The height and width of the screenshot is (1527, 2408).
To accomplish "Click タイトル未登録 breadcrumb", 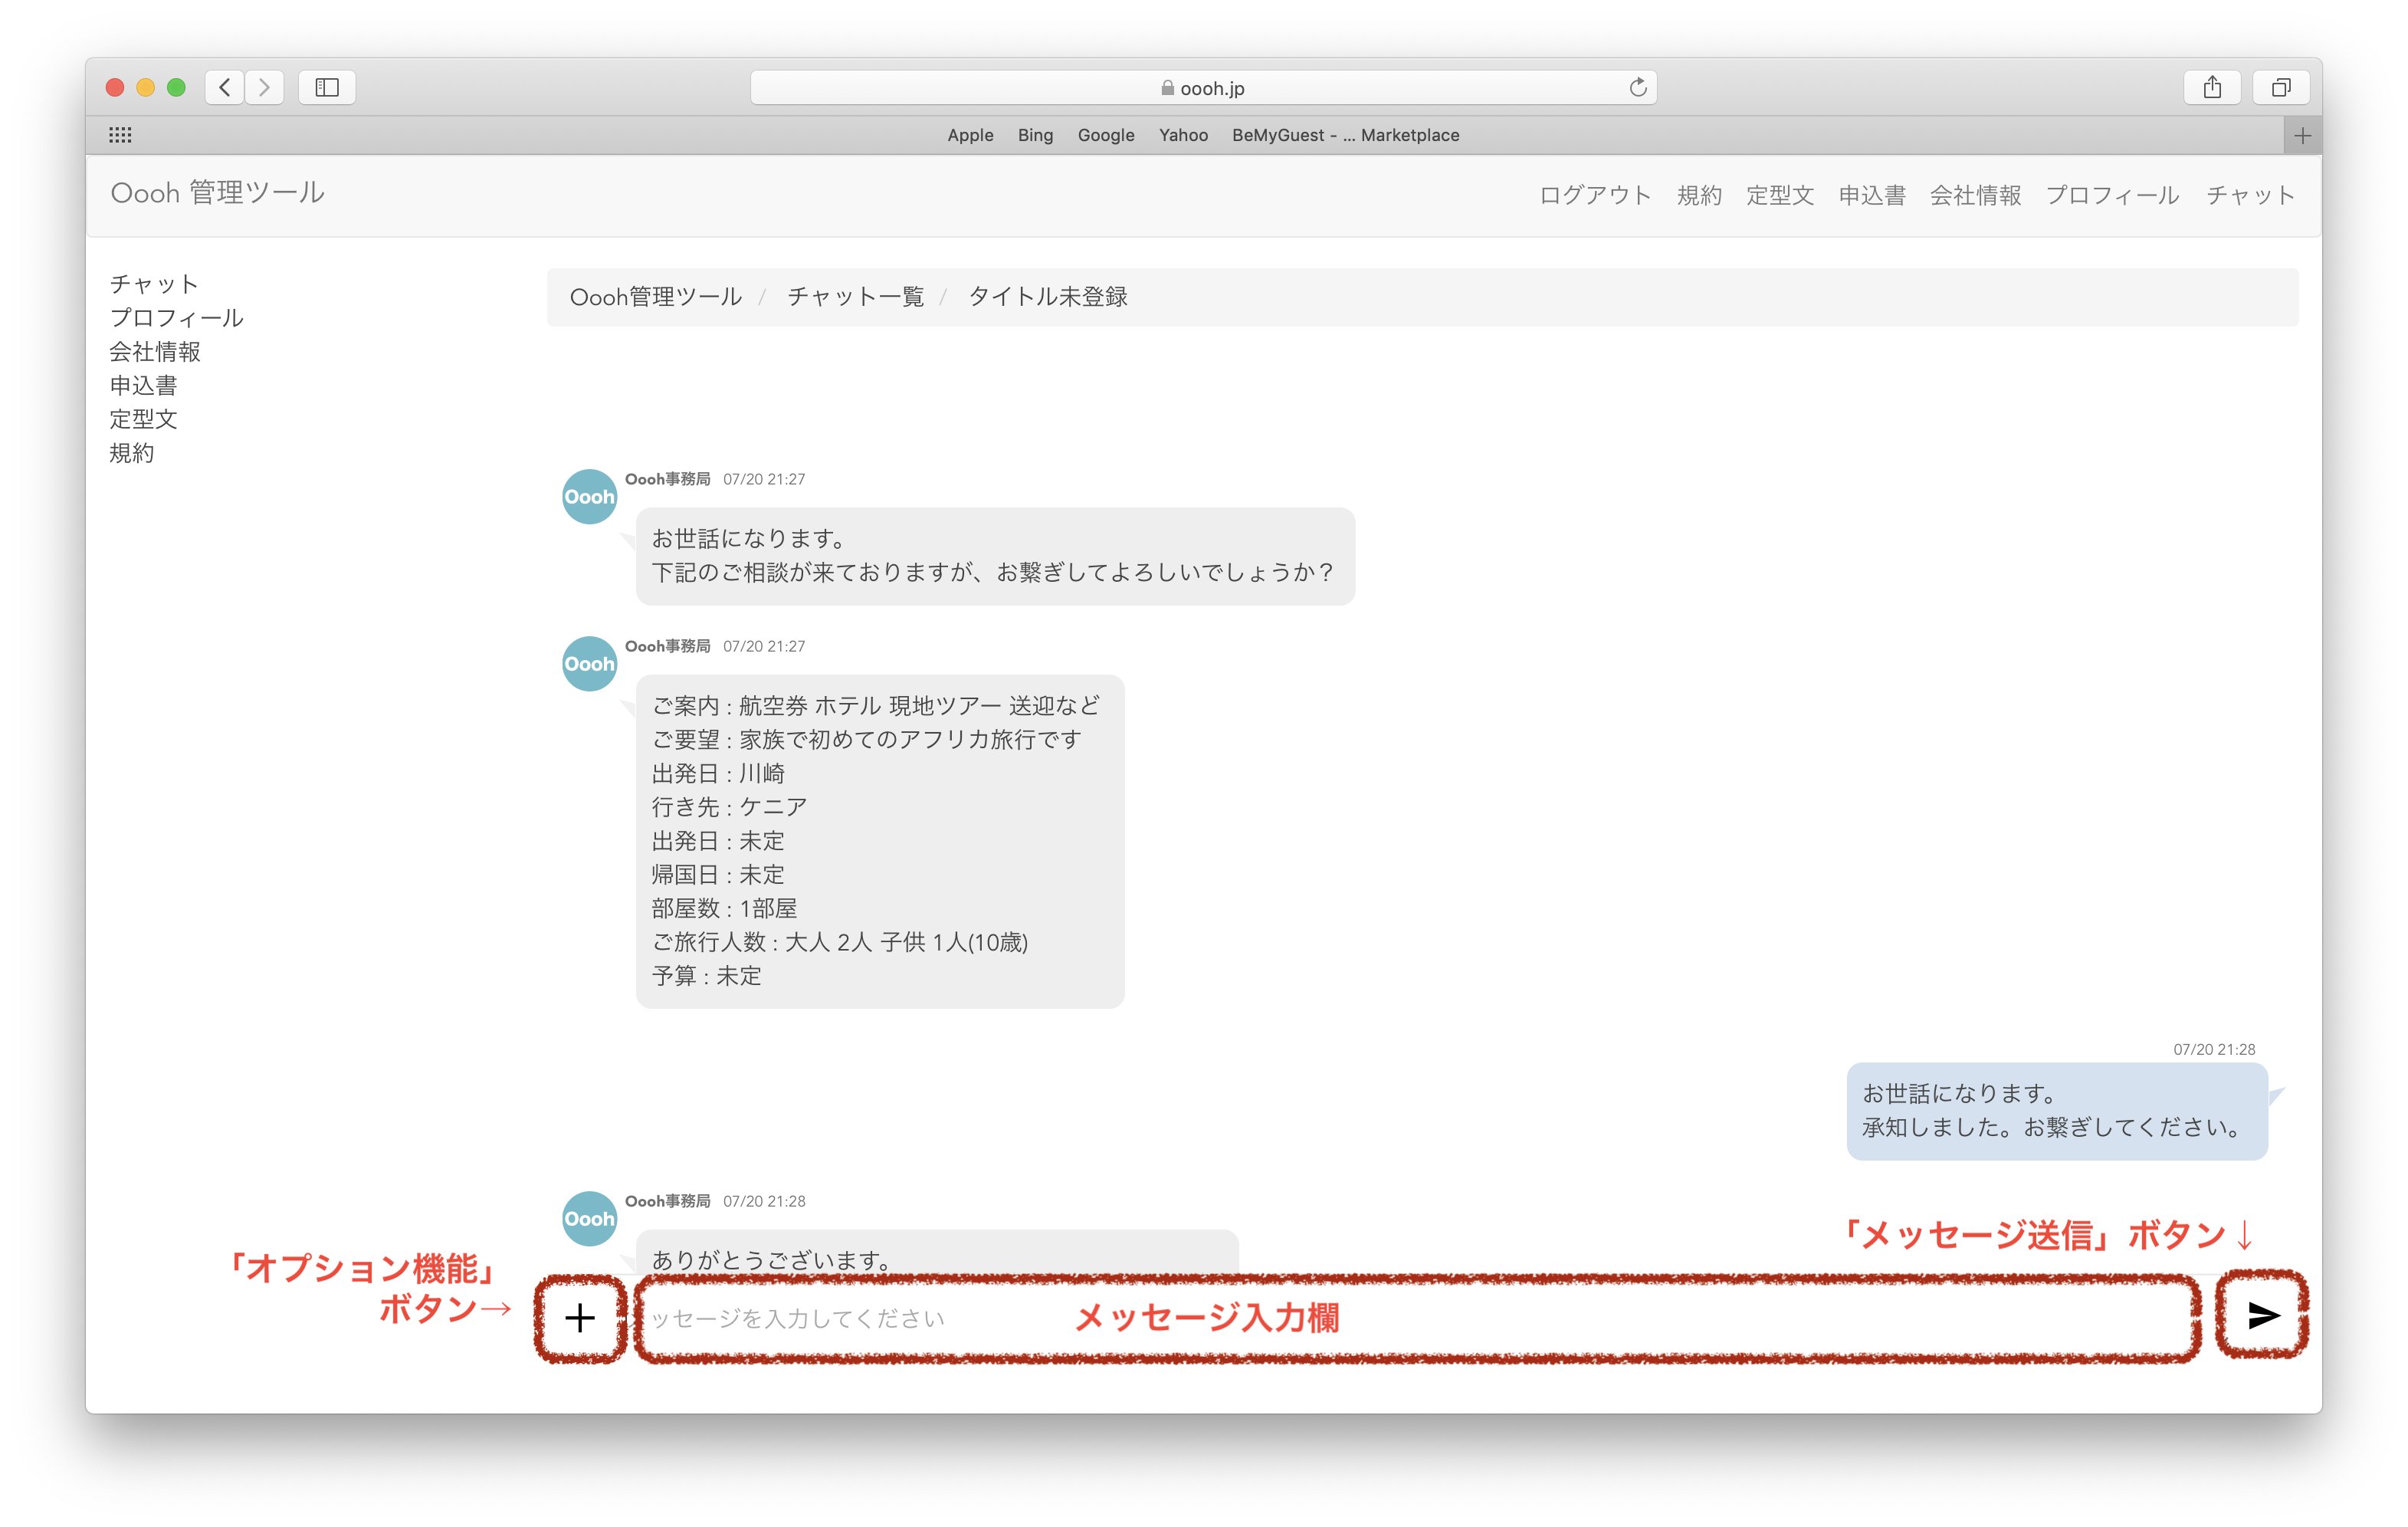I will click(1048, 296).
